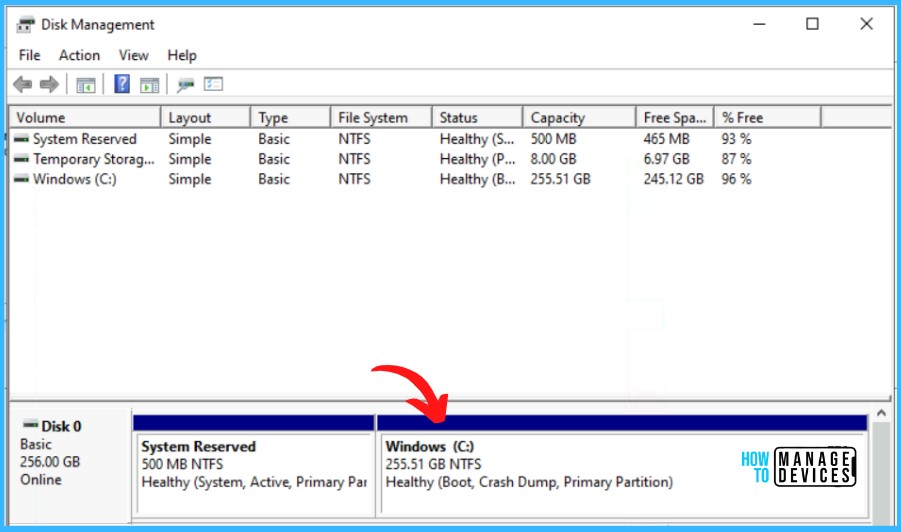Screen dimensions: 901x532
Task: Click the Healthy (B... status cell
Action: [x=477, y=179]
